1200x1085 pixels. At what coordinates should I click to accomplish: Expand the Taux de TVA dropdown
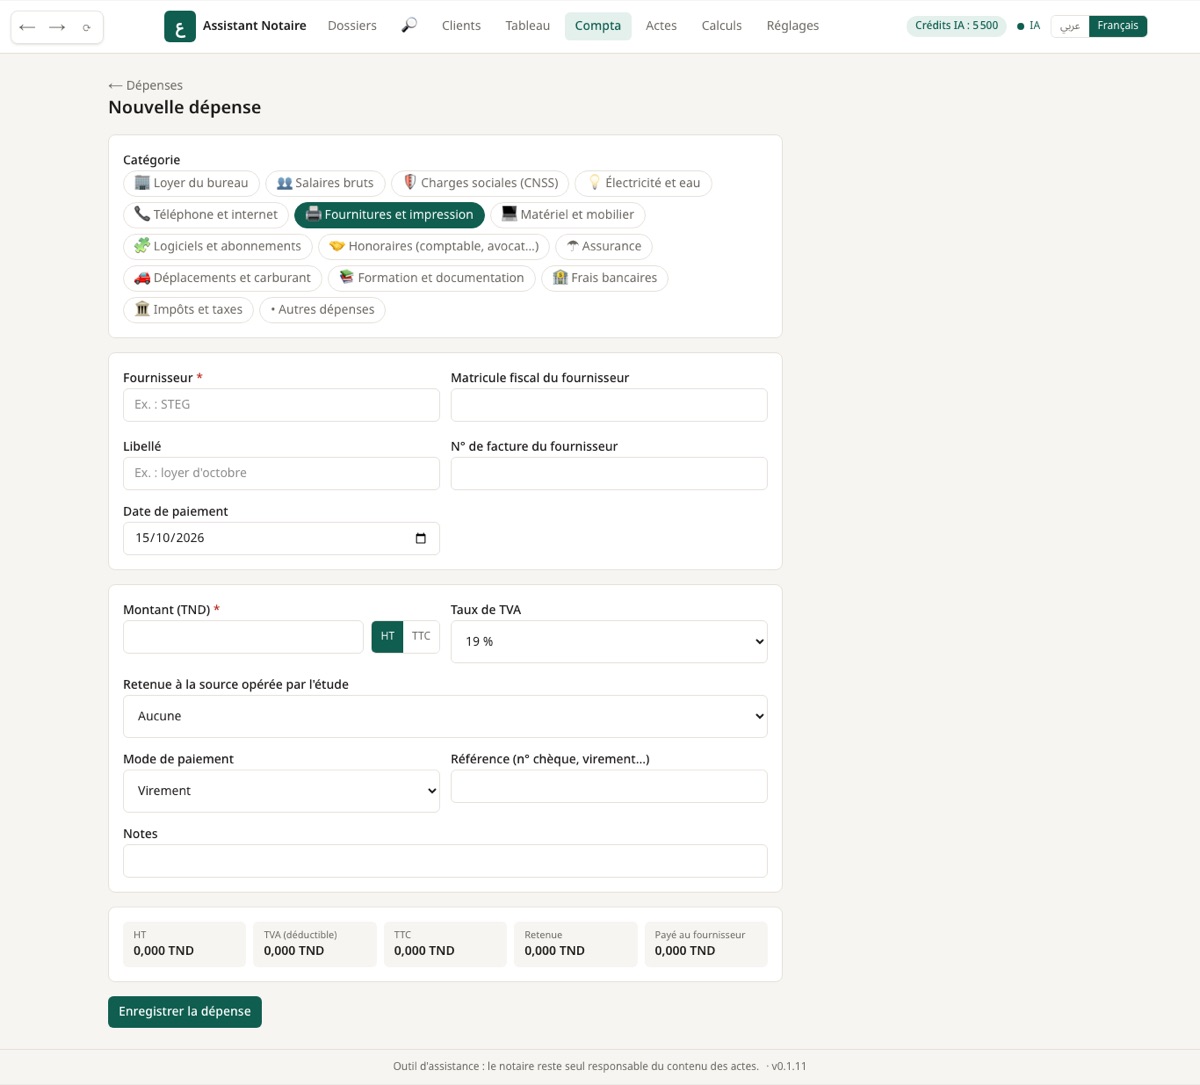(609, 642)
